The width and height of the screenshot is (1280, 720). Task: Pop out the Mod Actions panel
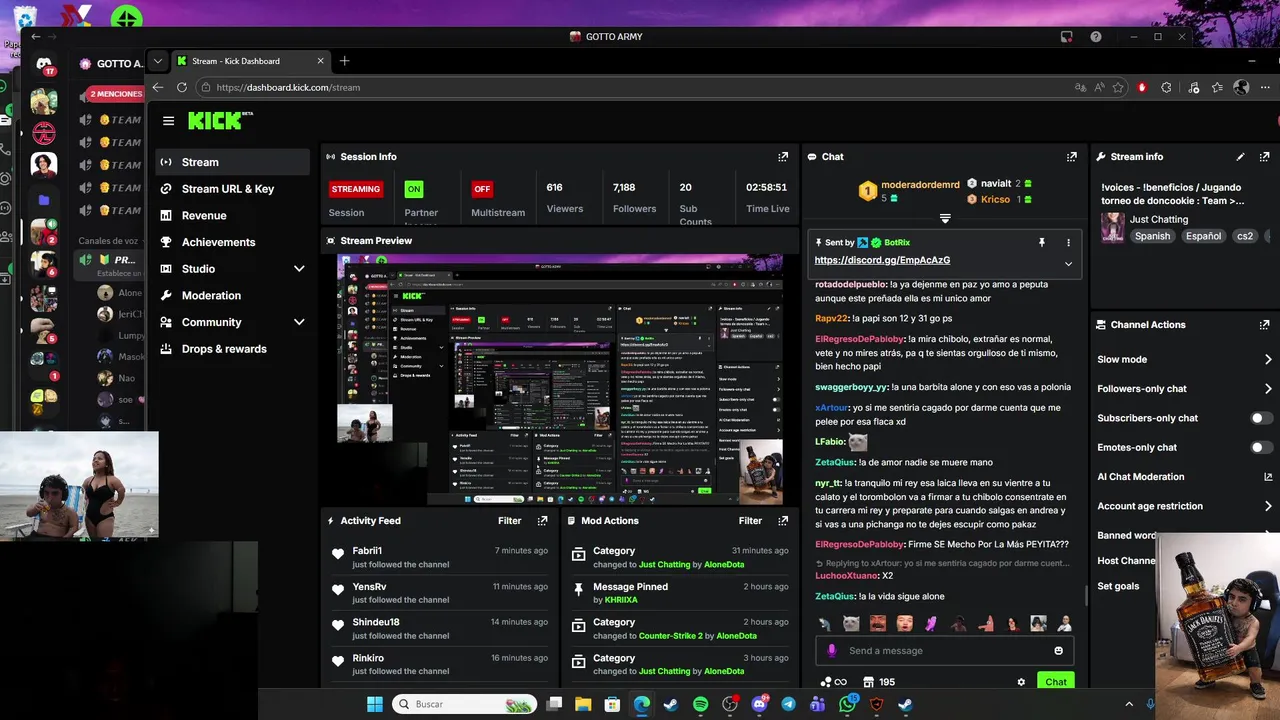[783, 521]
